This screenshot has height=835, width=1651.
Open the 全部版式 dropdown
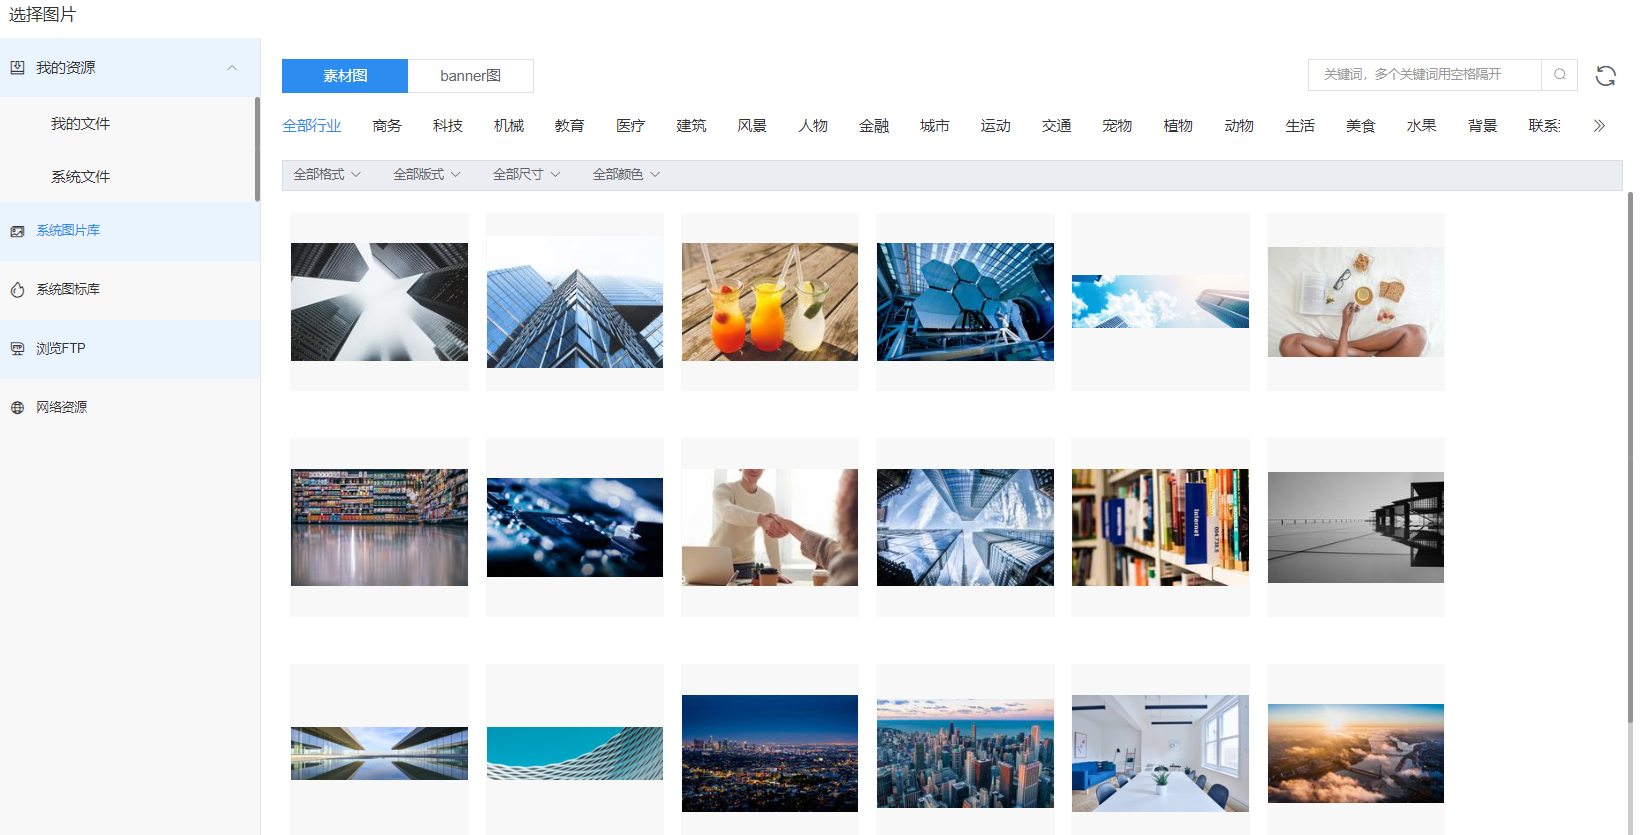pyautogui.click(x=426, y=175)
